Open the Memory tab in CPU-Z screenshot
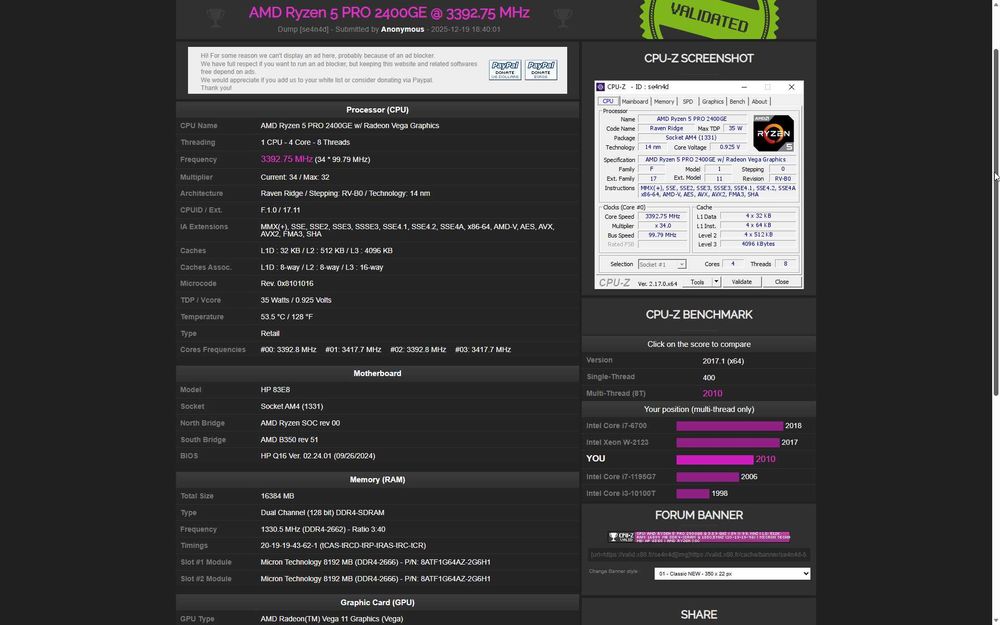Viewport: 1000px width, 625px height. point(664,101)
